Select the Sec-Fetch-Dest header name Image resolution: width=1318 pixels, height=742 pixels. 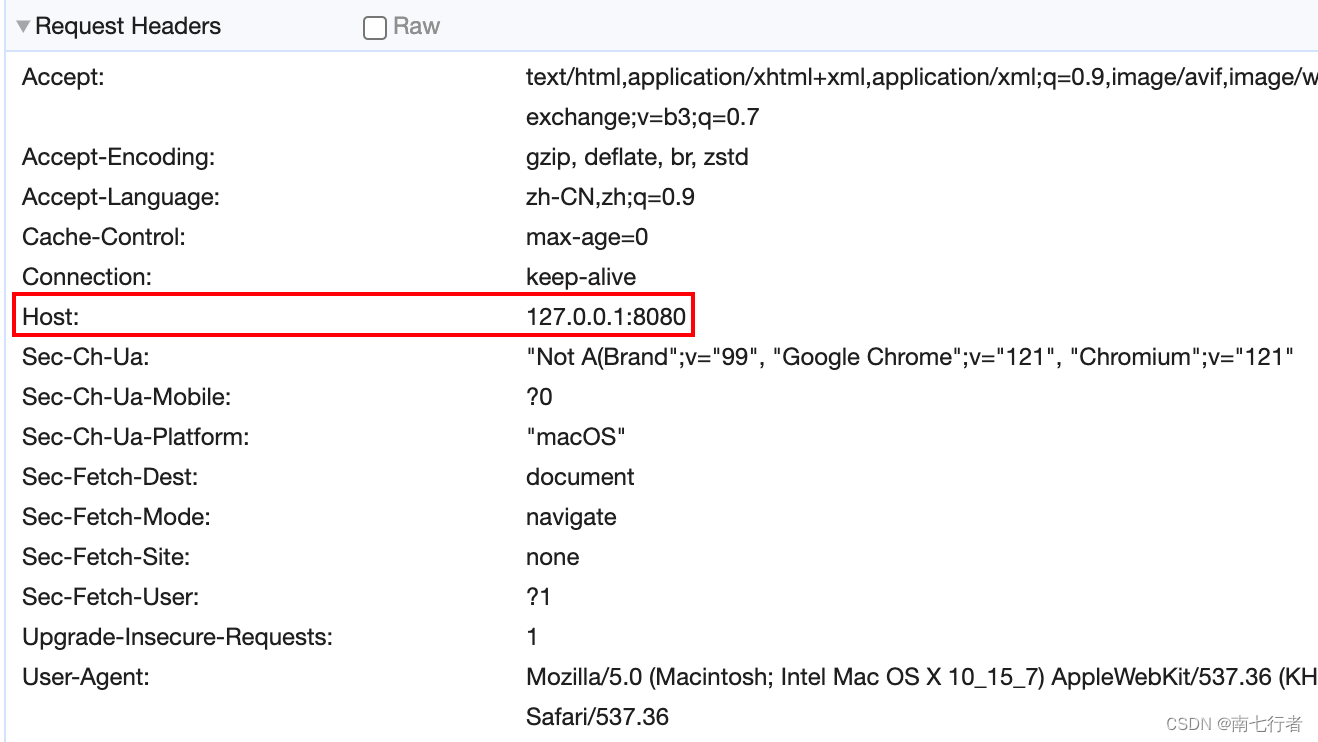coord(110,477)
